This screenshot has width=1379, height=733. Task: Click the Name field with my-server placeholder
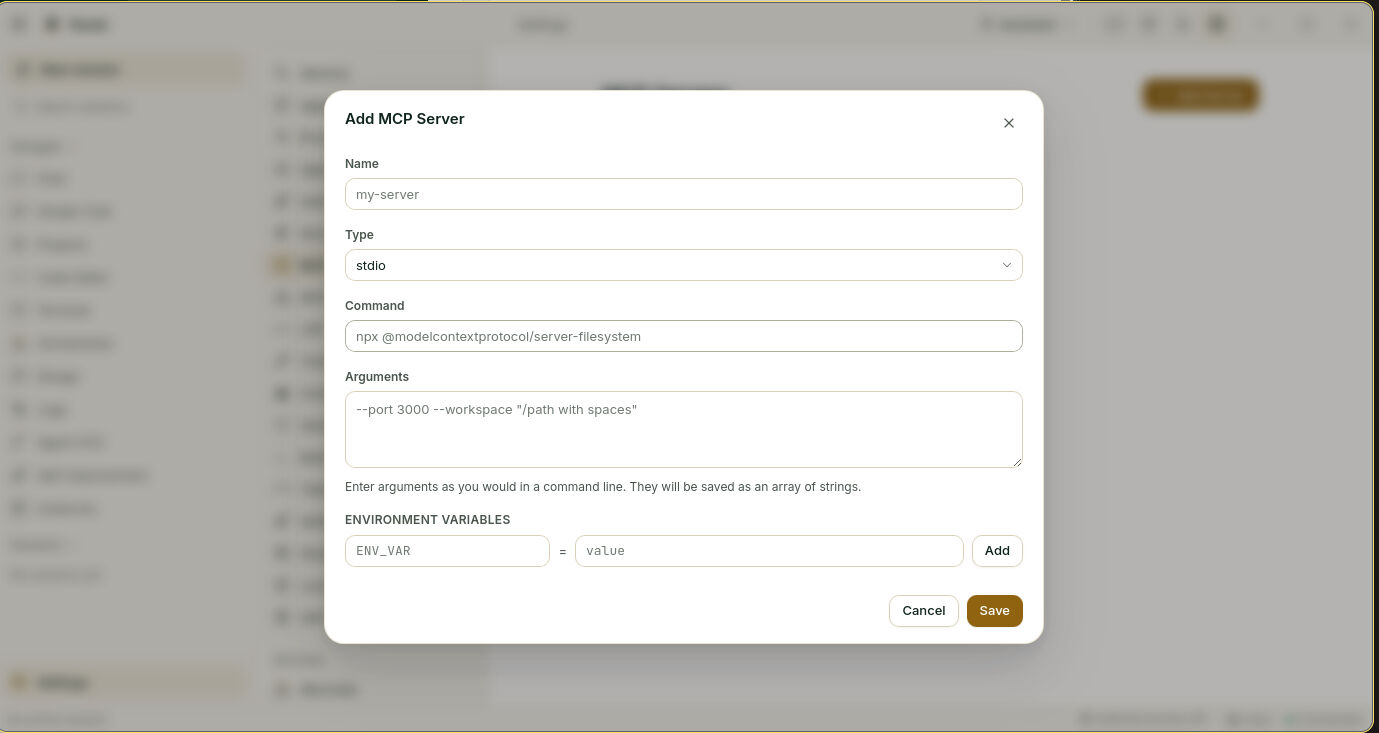[x=683, y=194]
